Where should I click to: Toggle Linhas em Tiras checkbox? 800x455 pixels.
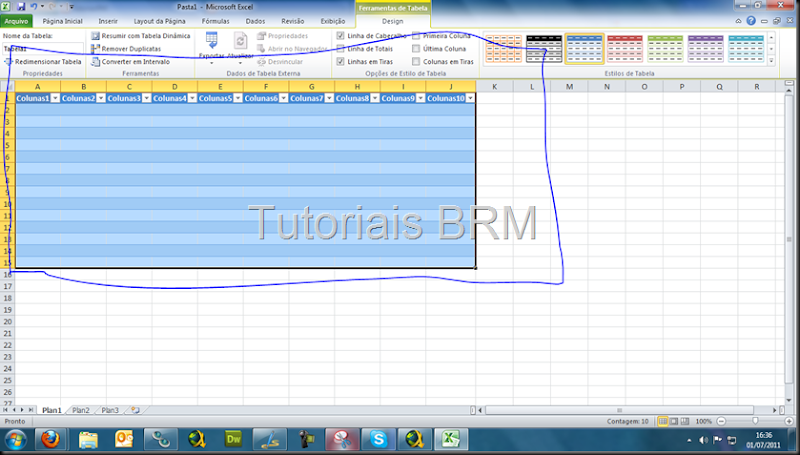341,61
